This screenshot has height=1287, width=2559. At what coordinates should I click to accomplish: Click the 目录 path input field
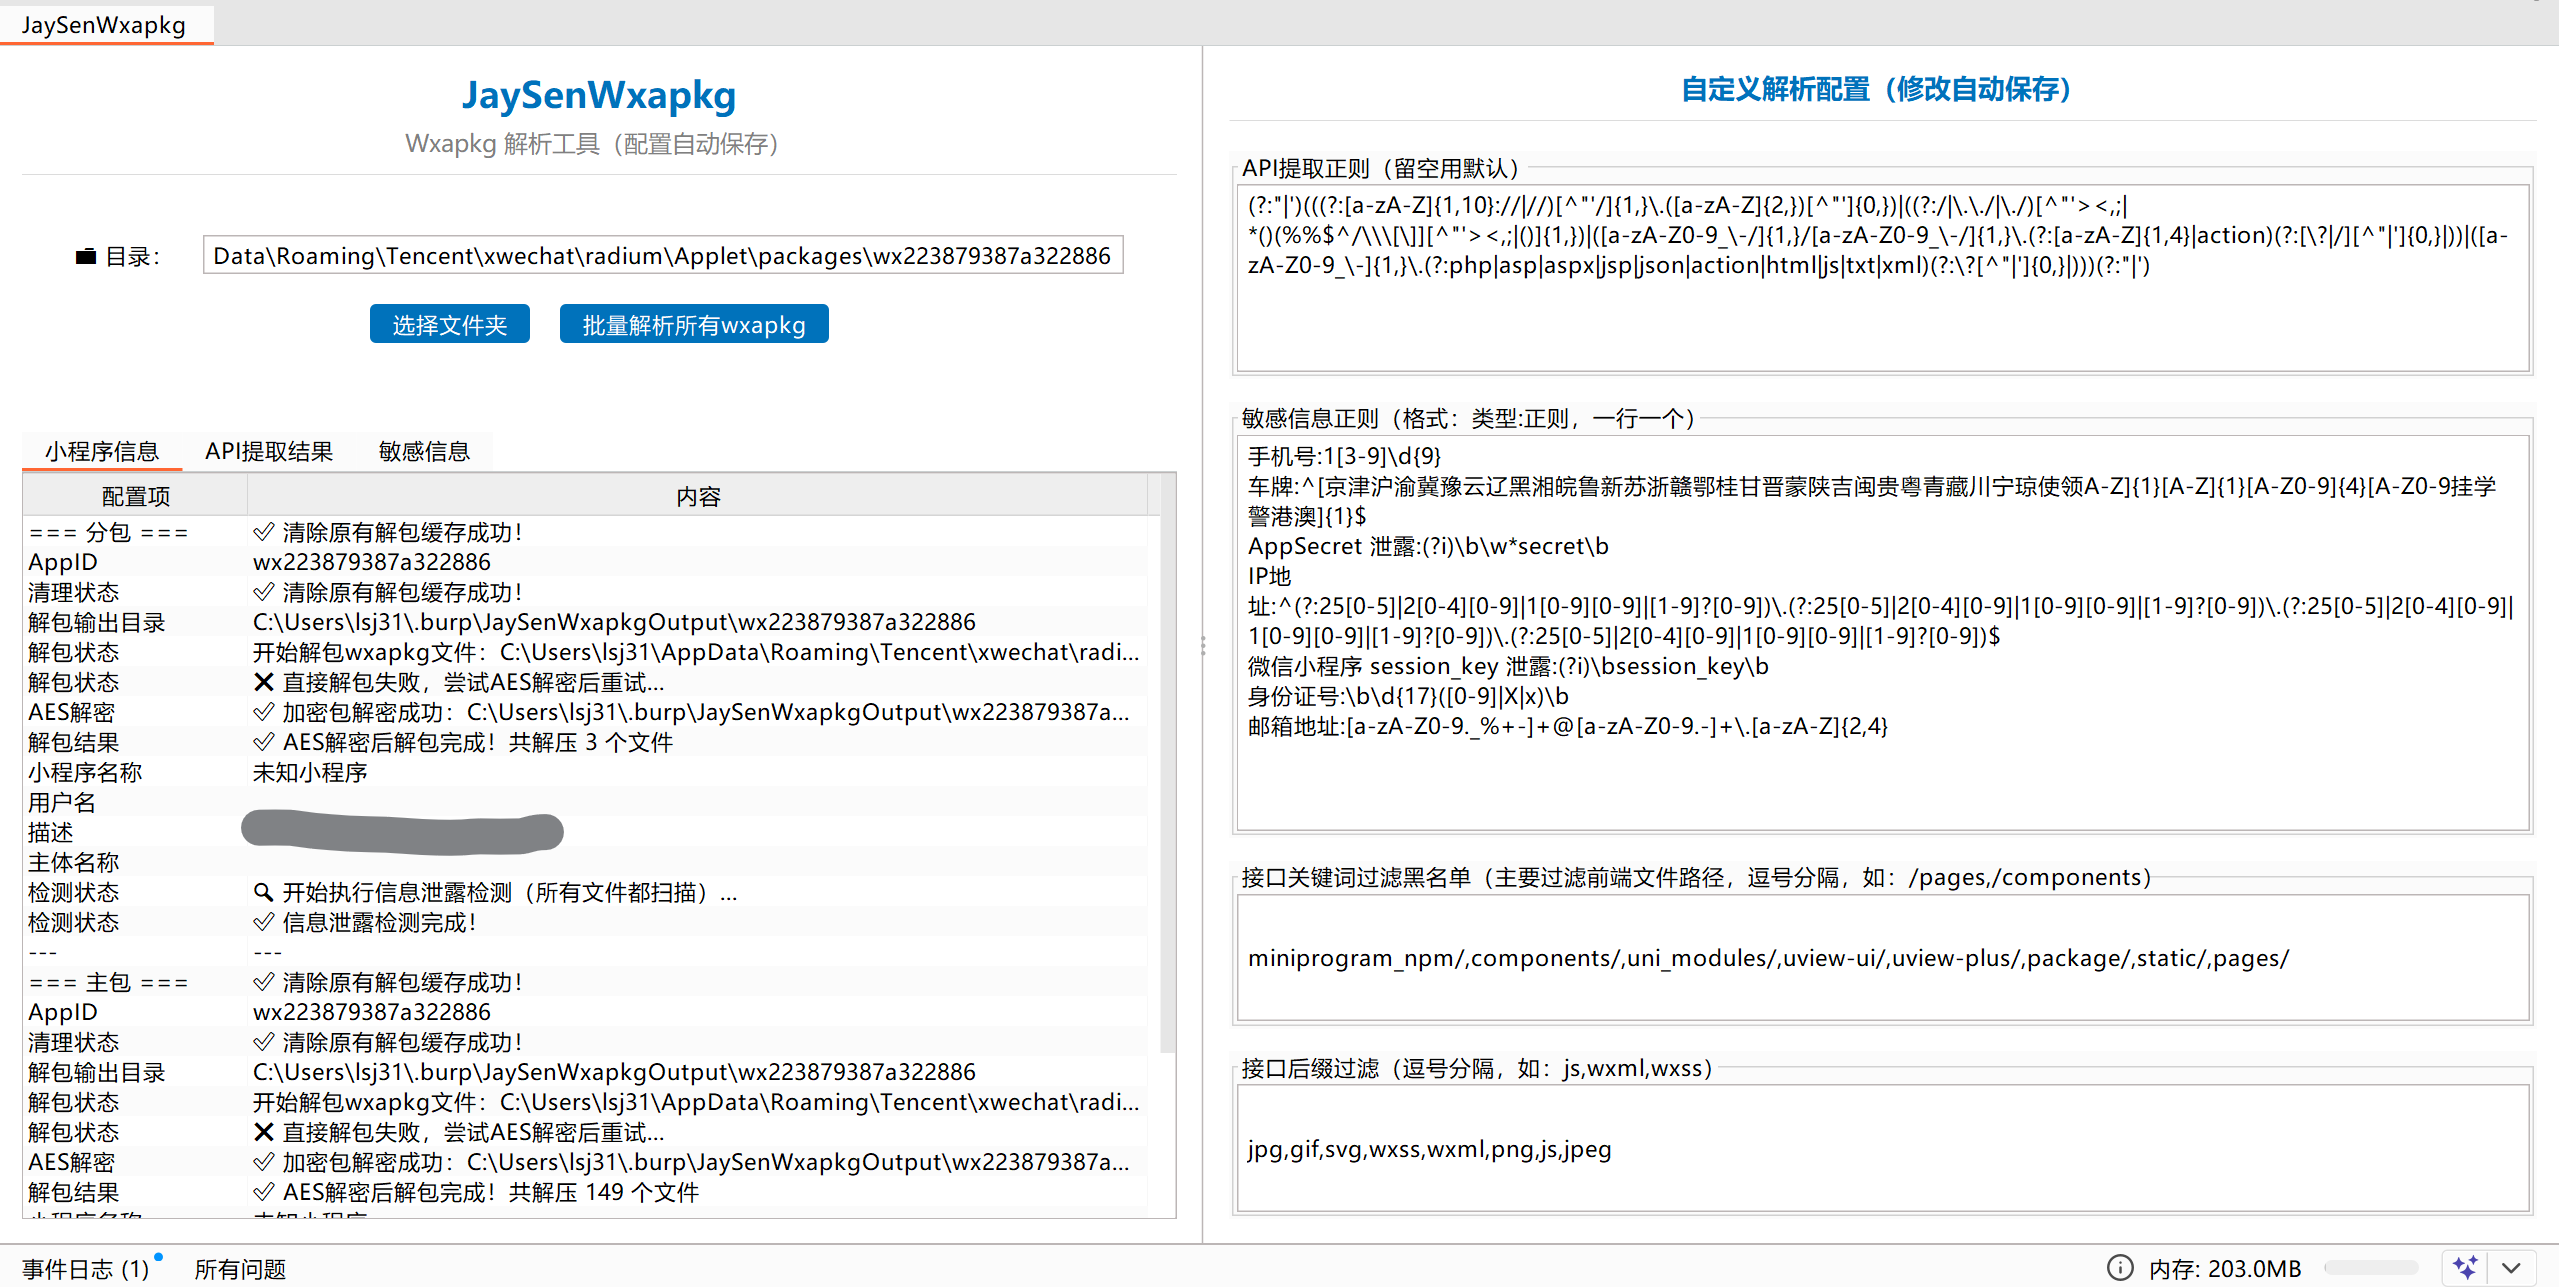tap(662, 256)
